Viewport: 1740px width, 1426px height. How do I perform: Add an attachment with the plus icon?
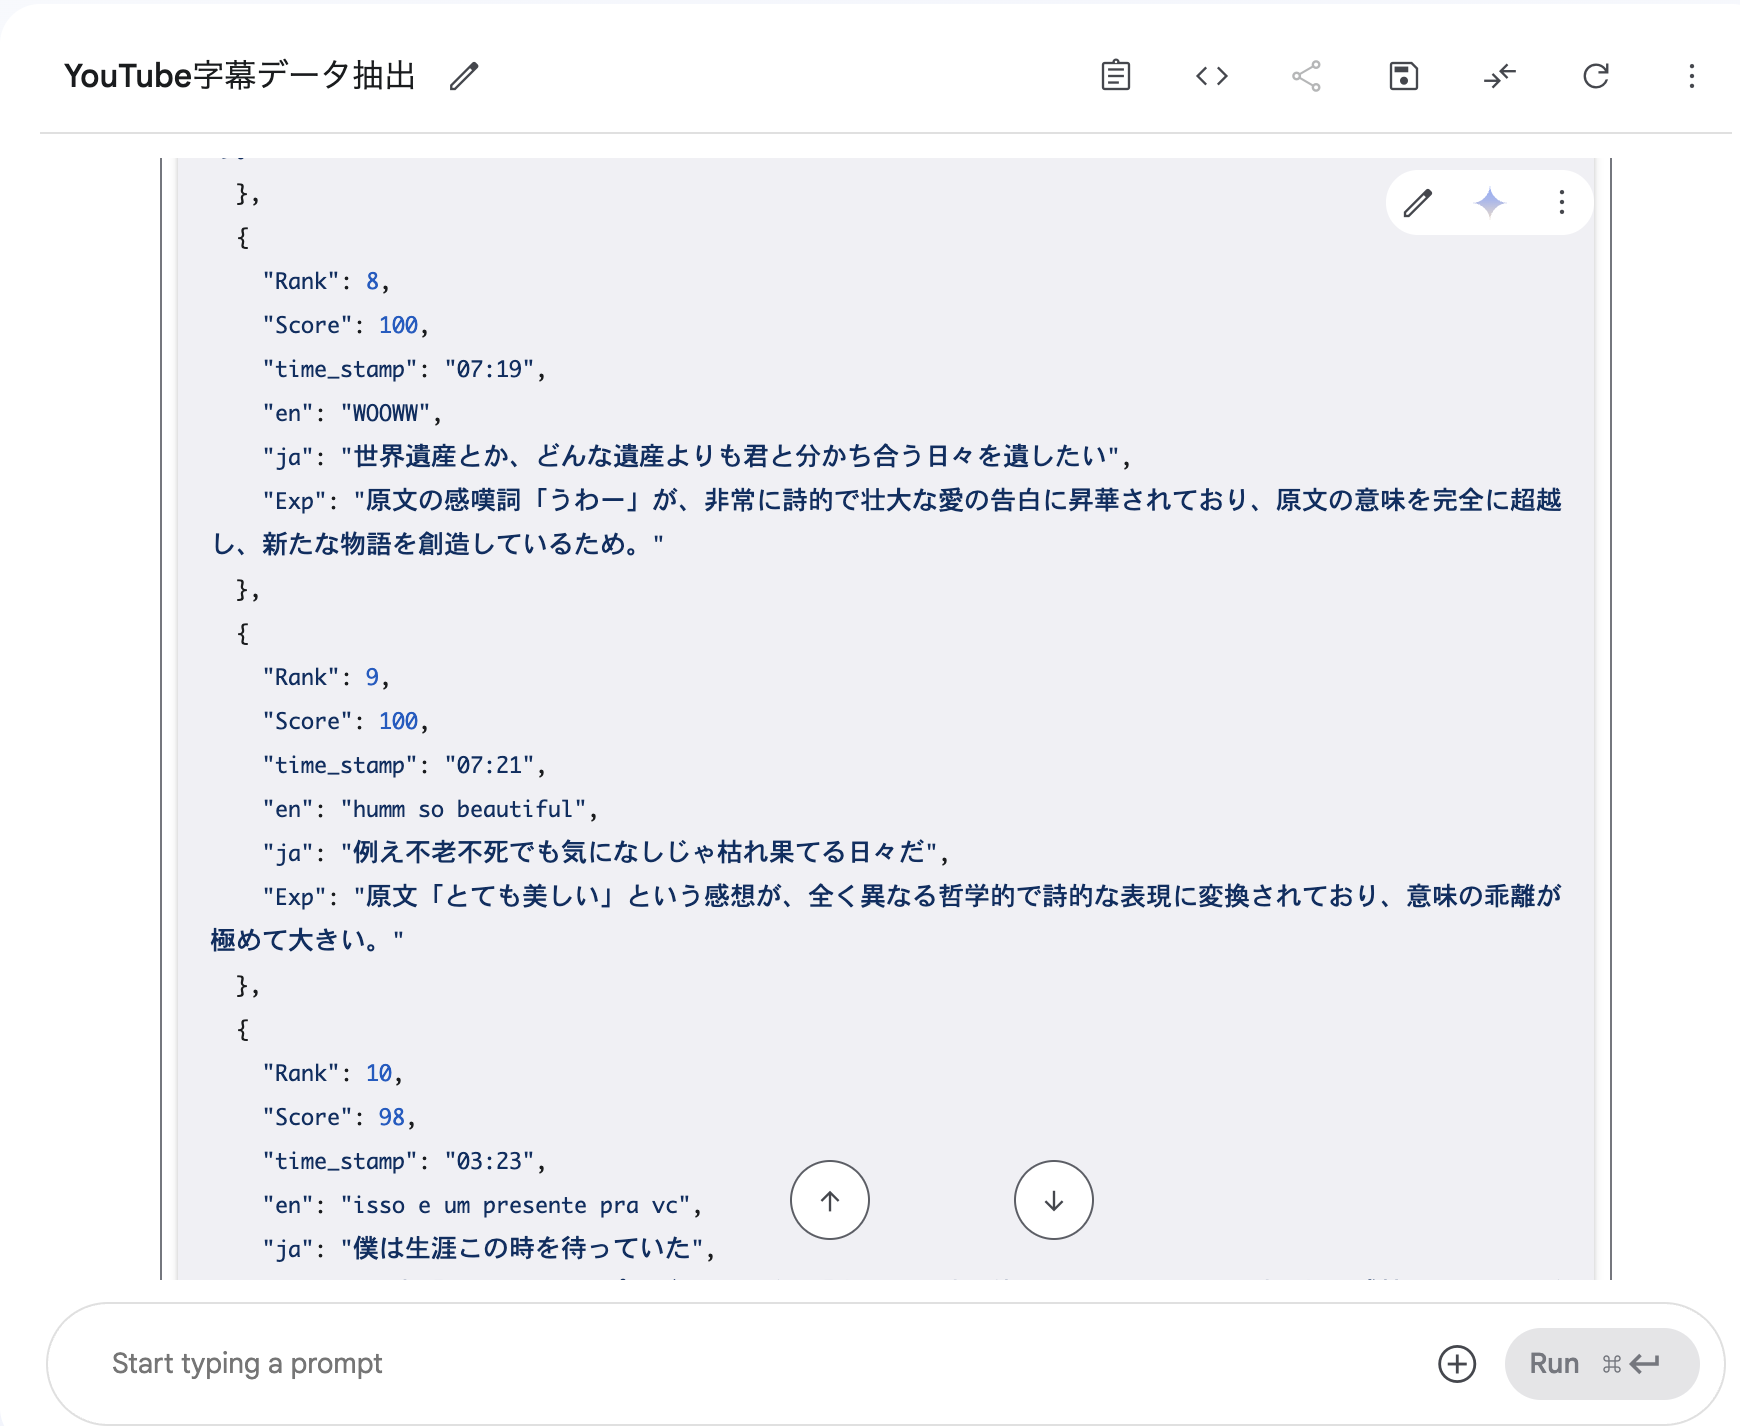(x=1458, y=1363)
